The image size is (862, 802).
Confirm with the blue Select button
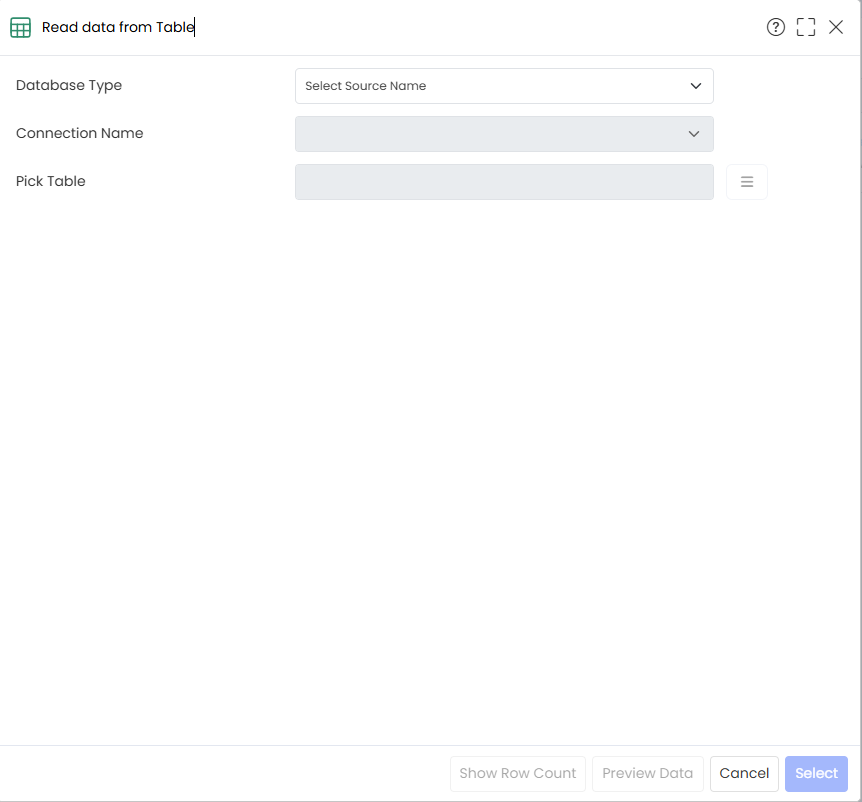point(816,773)
